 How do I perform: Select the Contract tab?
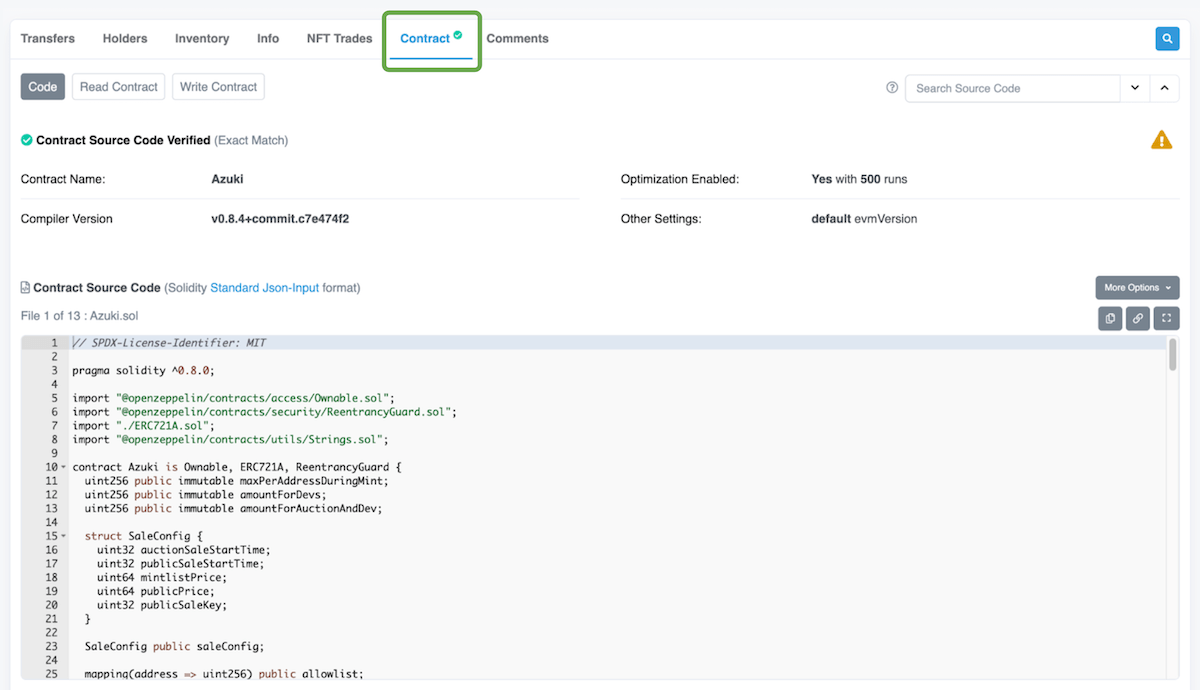(431, 38)
